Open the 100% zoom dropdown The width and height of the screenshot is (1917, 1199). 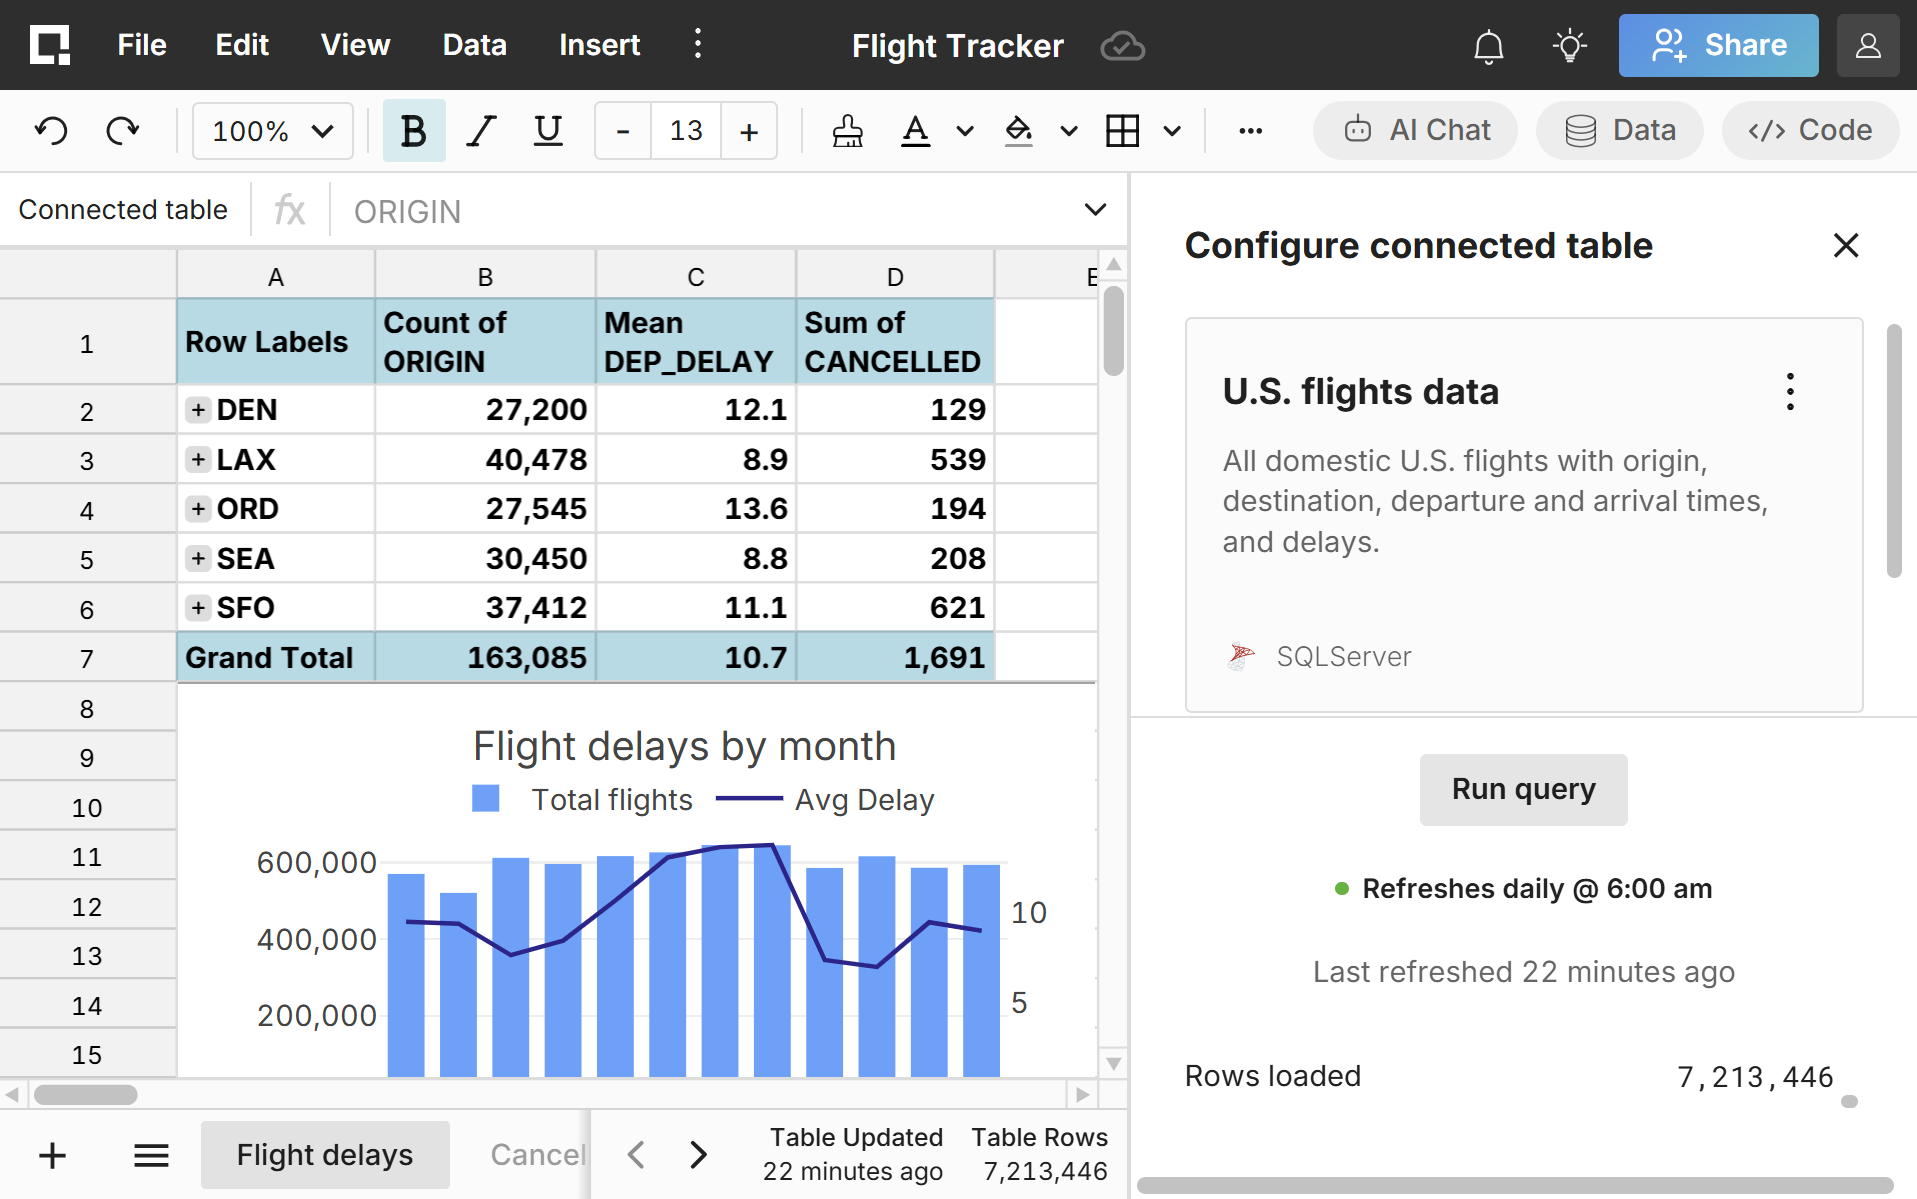[272, 131]
